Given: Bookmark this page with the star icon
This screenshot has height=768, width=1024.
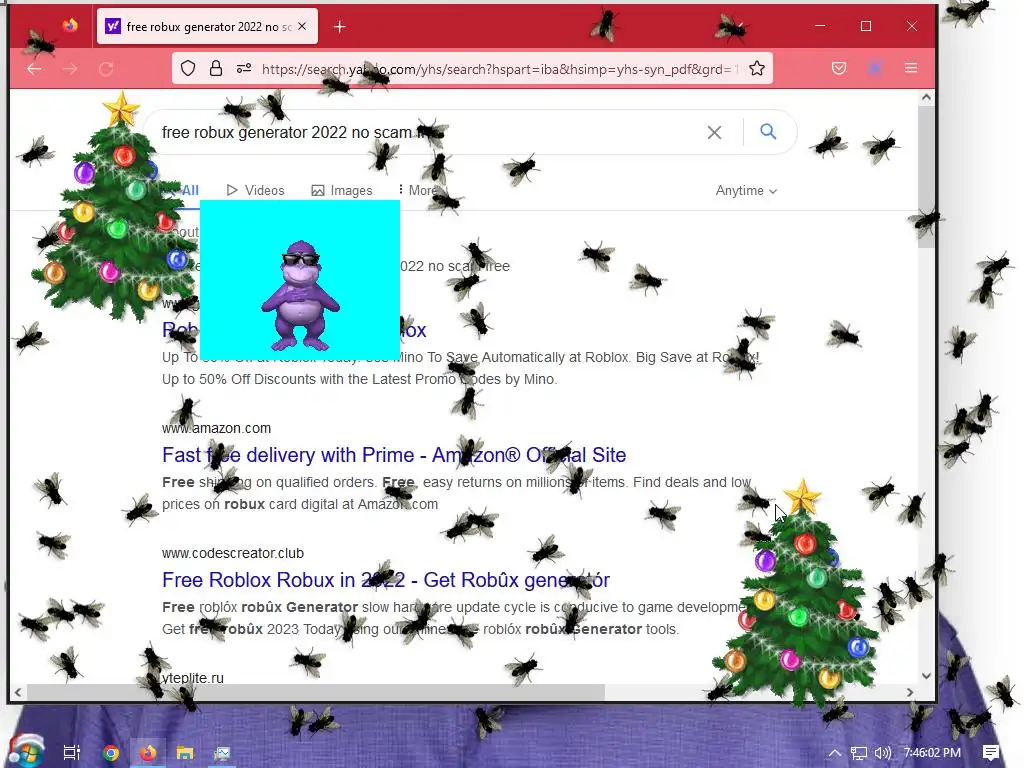Looking at the screenshot, I should point(757,69).
